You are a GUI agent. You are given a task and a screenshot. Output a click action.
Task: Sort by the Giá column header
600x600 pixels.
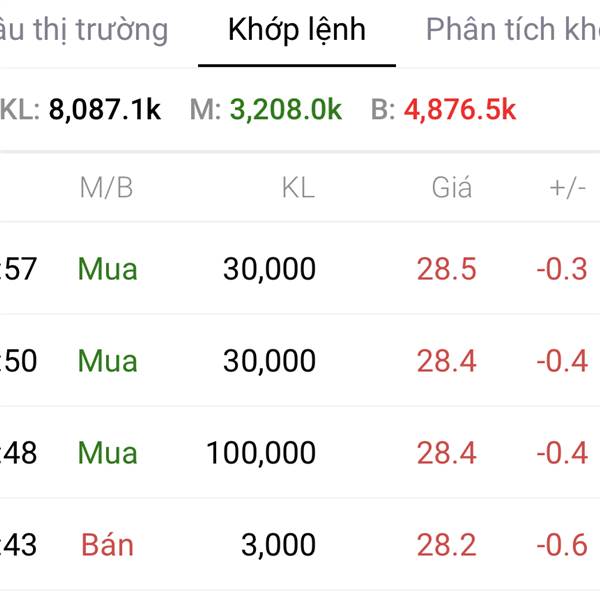(452, 187)
